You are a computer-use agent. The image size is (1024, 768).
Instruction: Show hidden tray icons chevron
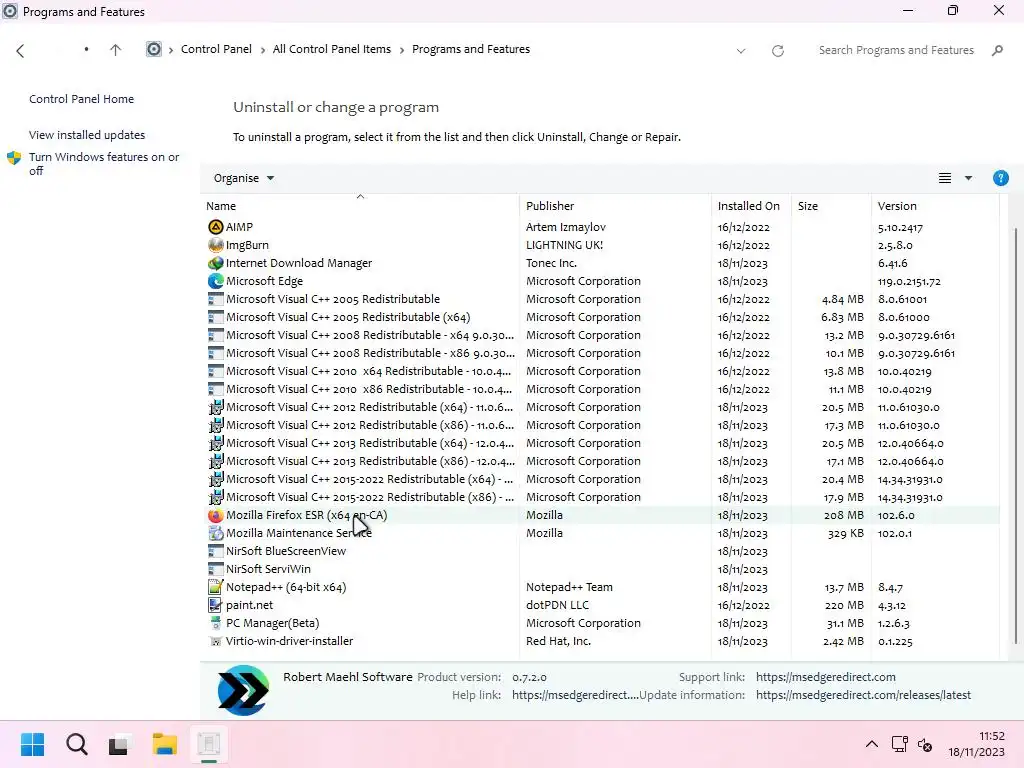coord(872,744)
